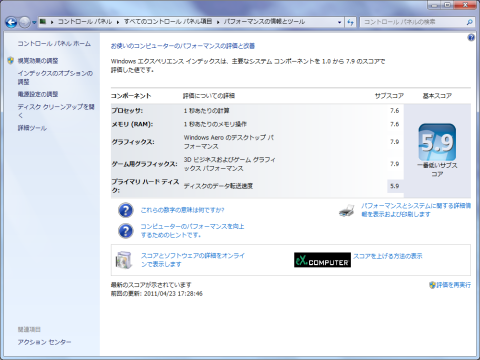Image resolution: width=480 pixels, height=360 pixels.
Task: Click the address bar refresh button
Action: pos(350,22)
